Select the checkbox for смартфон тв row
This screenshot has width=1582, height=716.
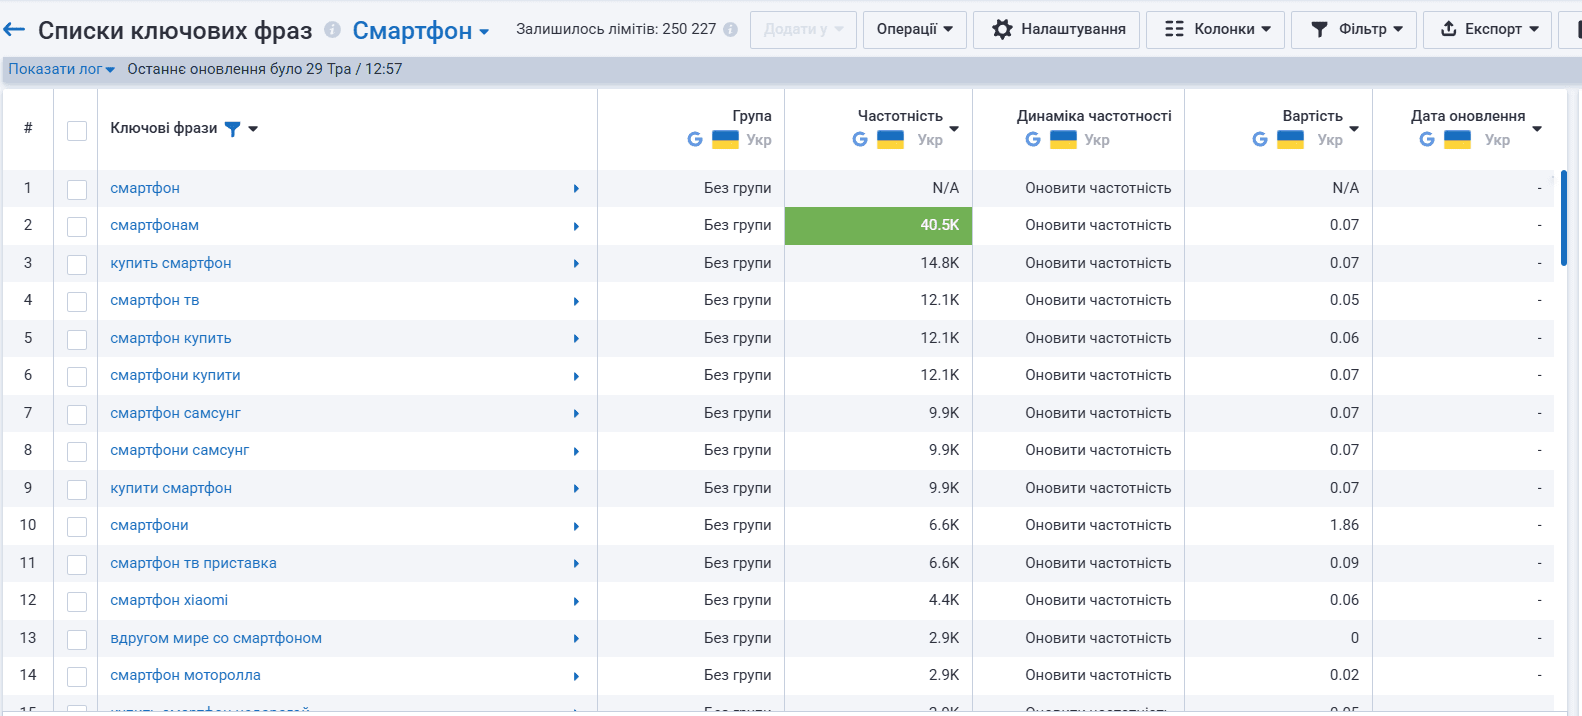(x=77, y=302)
